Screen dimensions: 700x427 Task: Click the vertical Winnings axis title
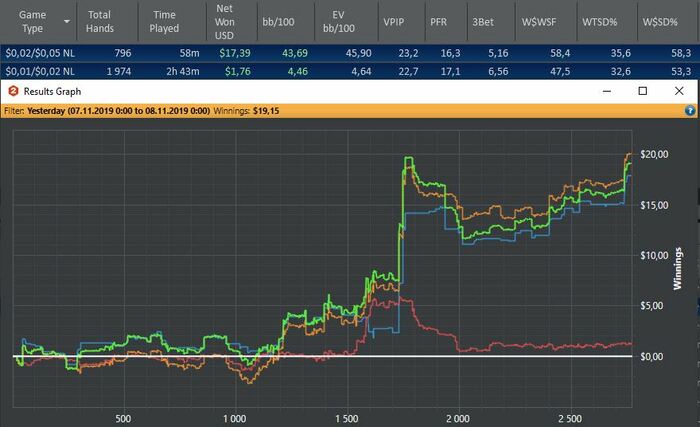click(x=678, y=269)
